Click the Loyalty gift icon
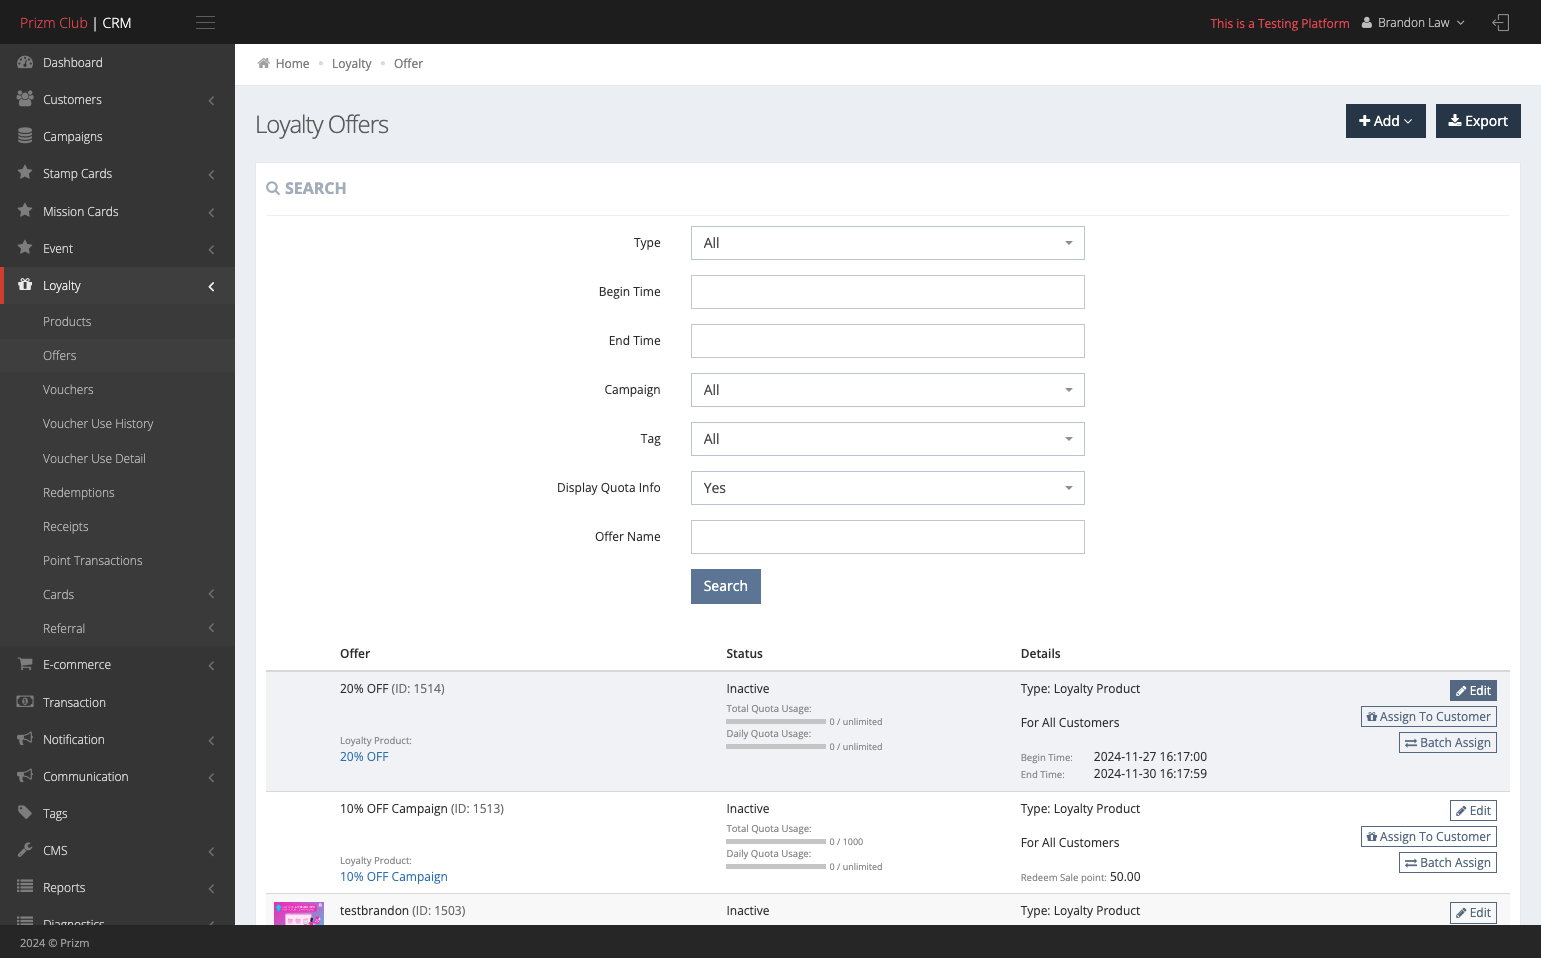The image size is (1541, 958). pyautogui.click(x=25, y=285)
